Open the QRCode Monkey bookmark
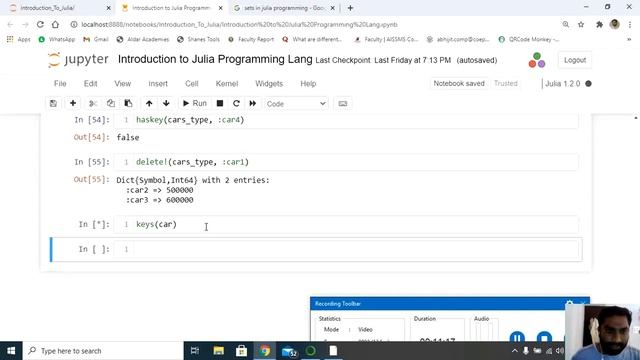Viewport: 640px width, 360px height. [x=529, y=40]
